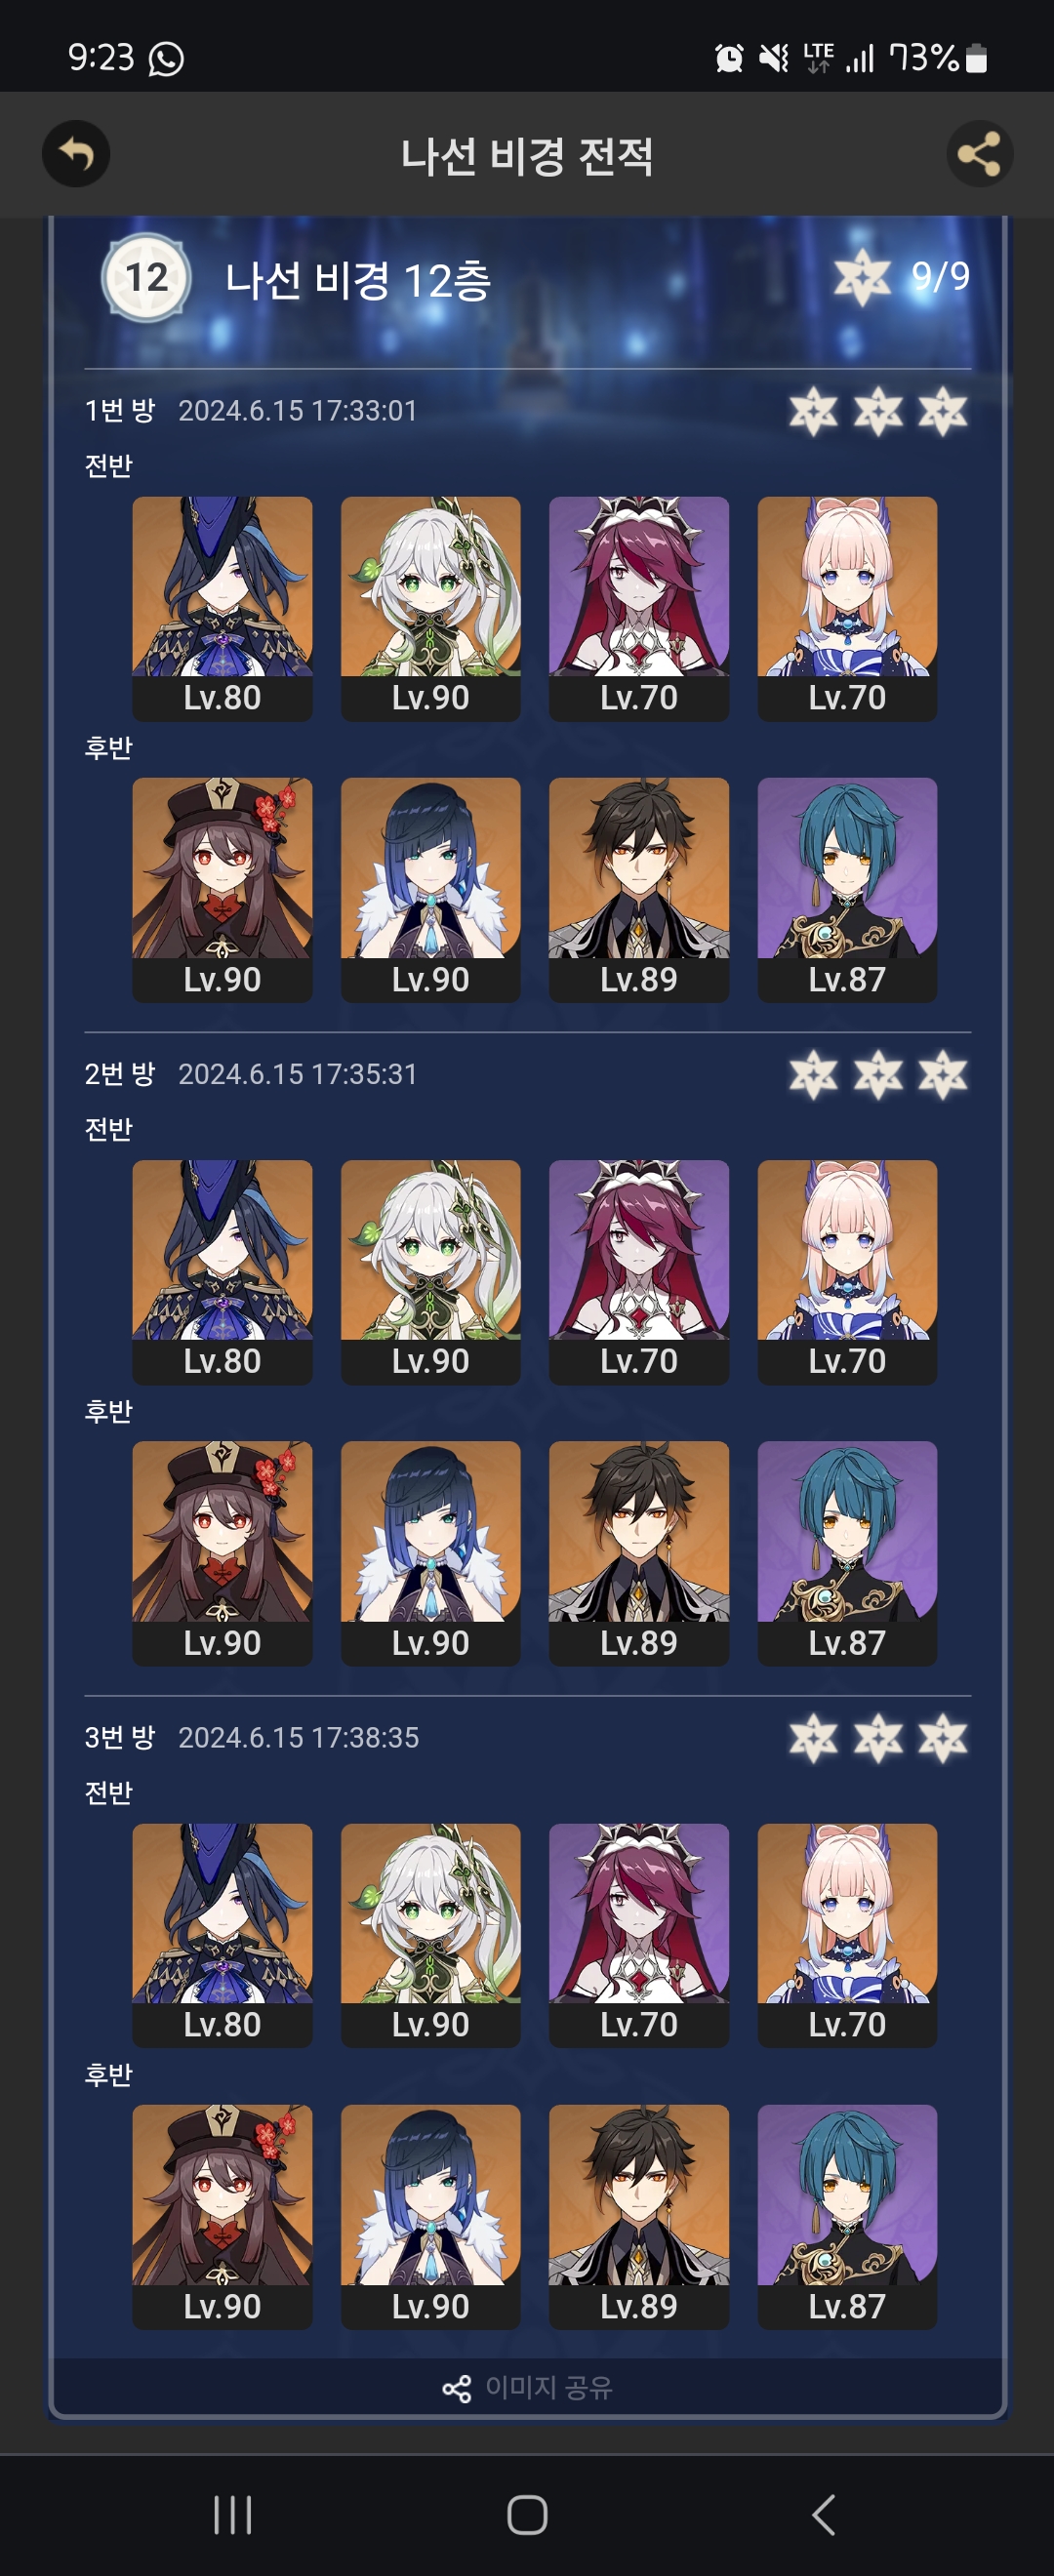Select Lv.70 red-haired character in chamber 2
This screenshot has width=1054, height=2576.
click(x=639, y=1272)
